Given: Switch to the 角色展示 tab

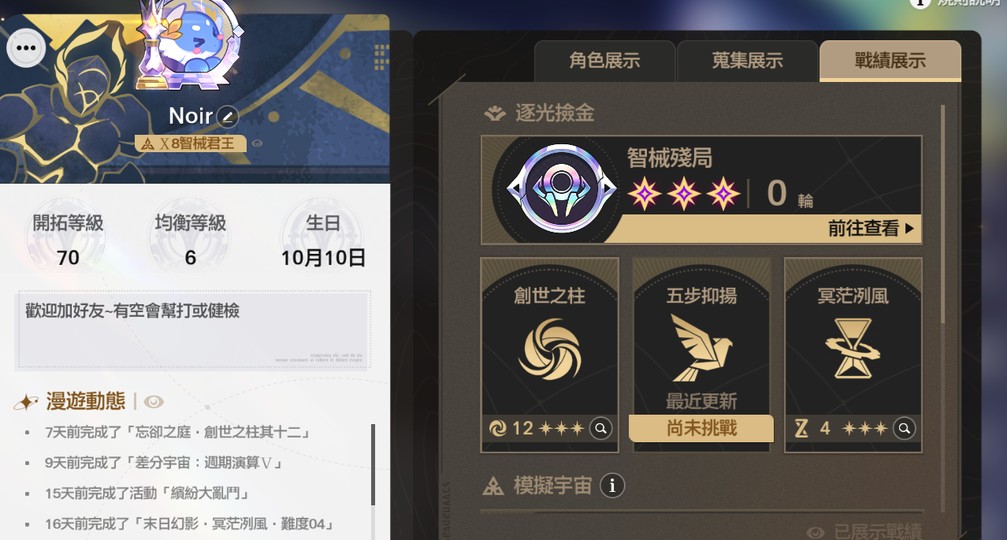Looking at the screenshot, I should 604,60.
